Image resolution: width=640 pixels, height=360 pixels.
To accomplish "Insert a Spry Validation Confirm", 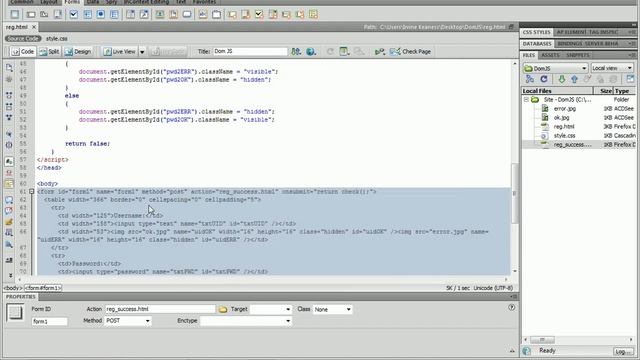I will (300, 15).
